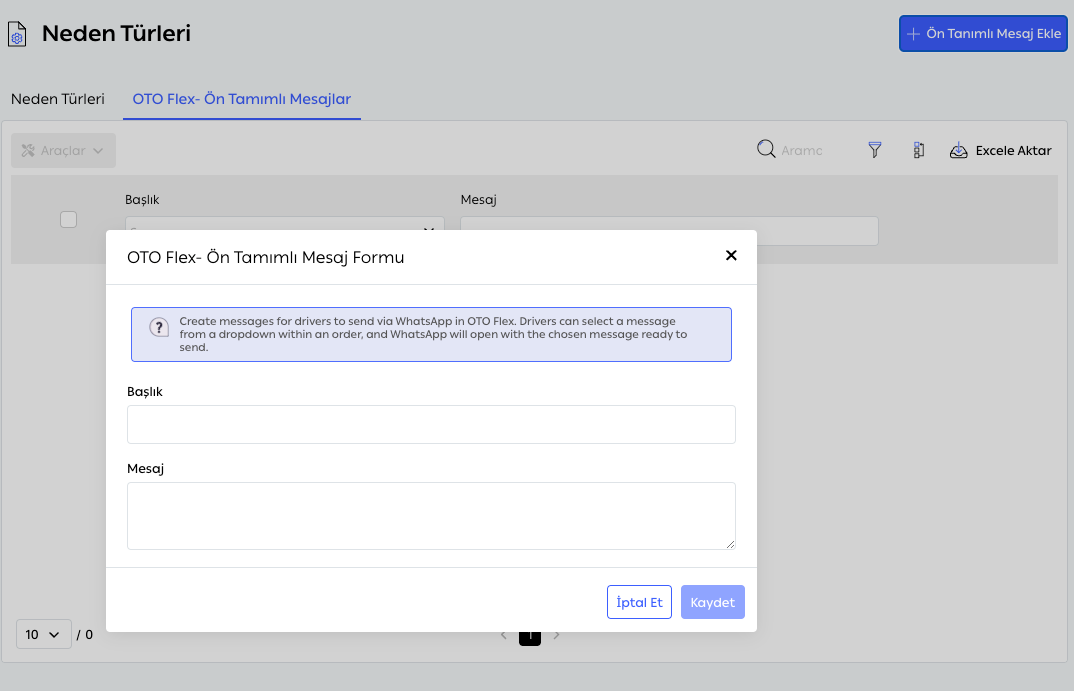Click the Neden Türleri document icon

tap(17, 34)
